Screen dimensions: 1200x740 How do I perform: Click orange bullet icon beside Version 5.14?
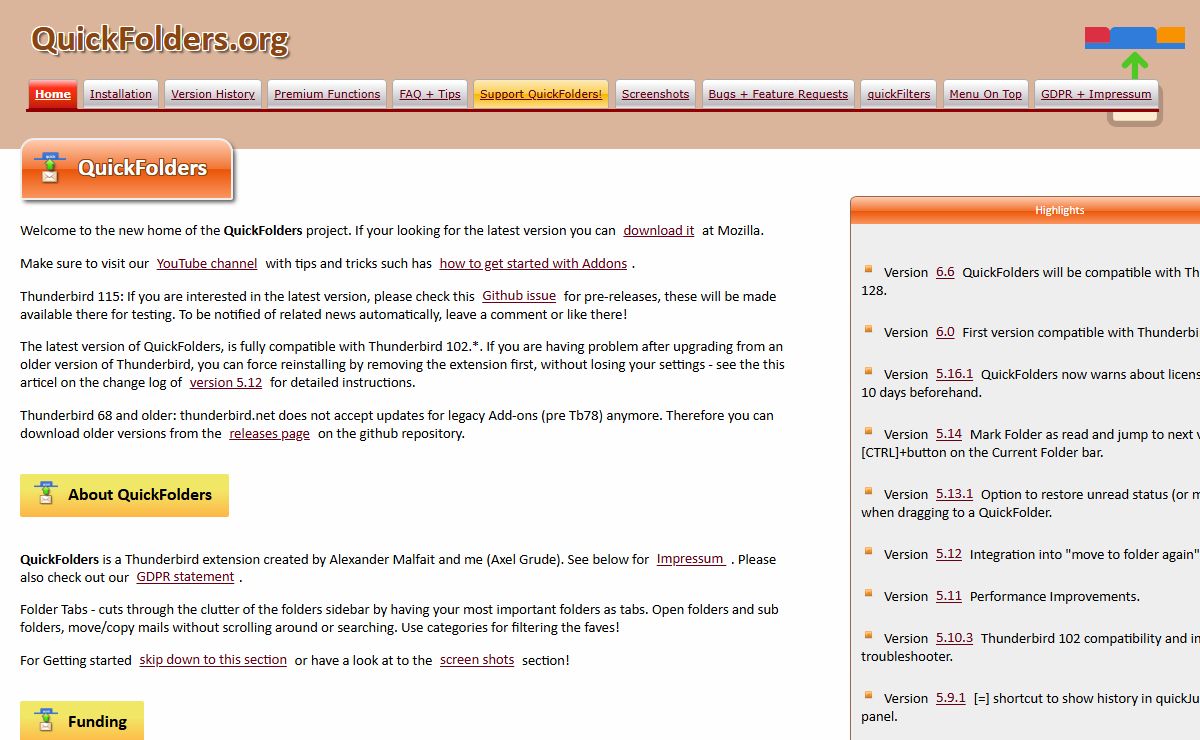pos(868,431)
